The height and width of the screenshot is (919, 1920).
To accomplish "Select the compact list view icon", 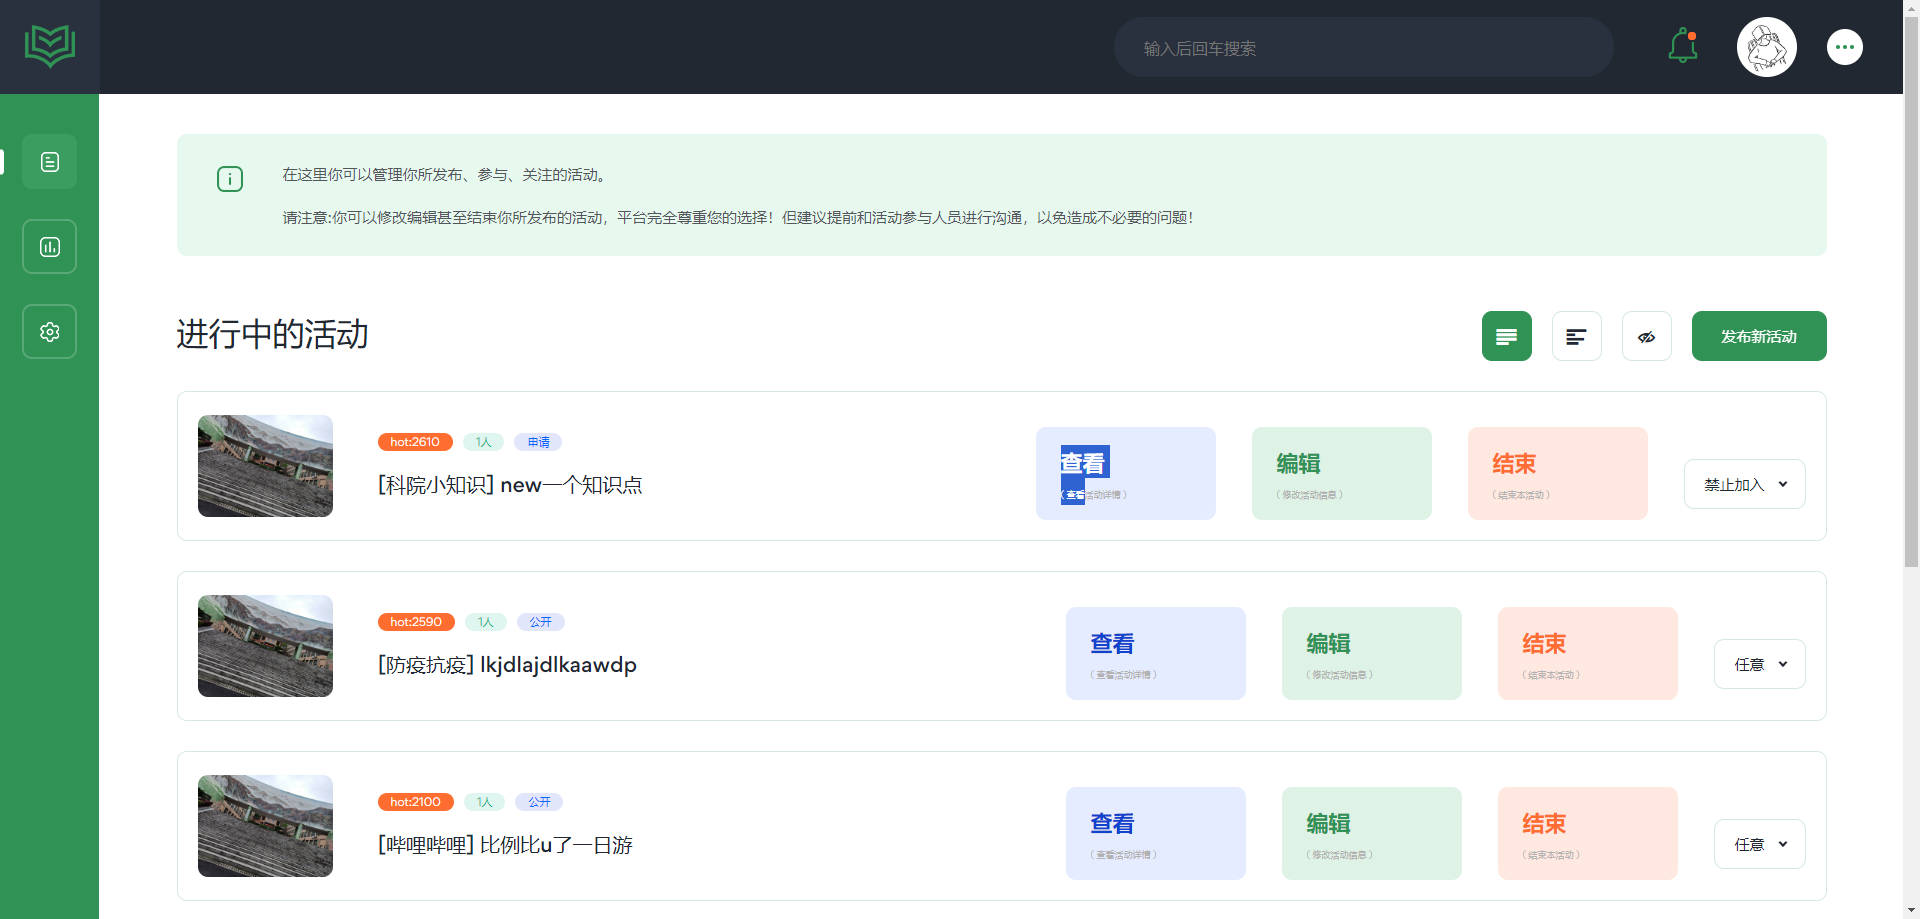I will click(x=1577, y=336).
